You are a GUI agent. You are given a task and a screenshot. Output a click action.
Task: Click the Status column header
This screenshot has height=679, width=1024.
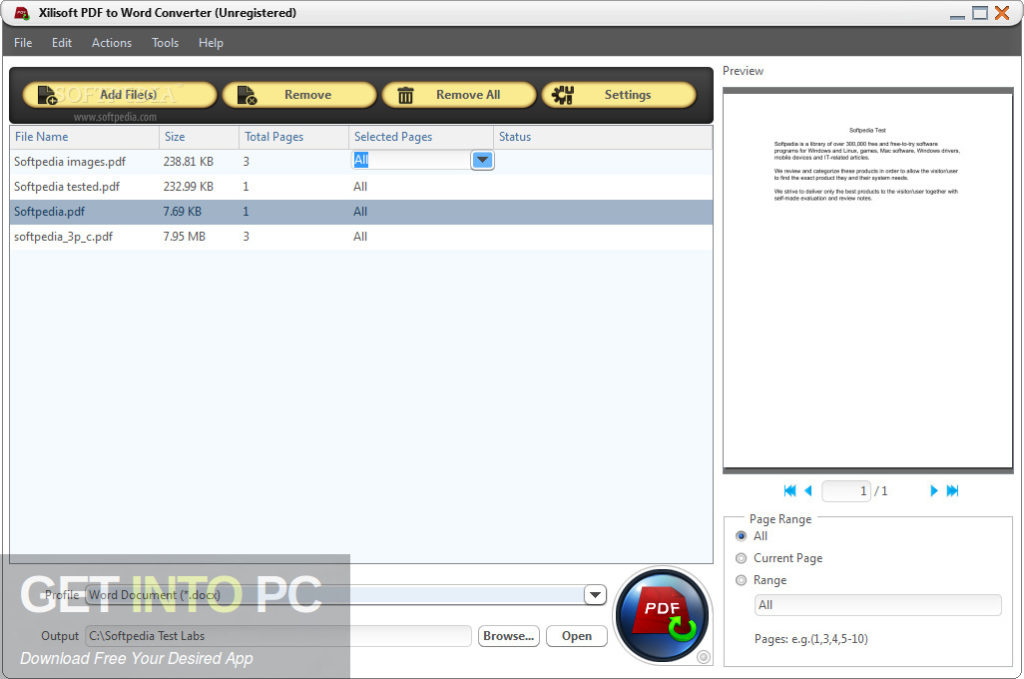[x=603, y=137]
